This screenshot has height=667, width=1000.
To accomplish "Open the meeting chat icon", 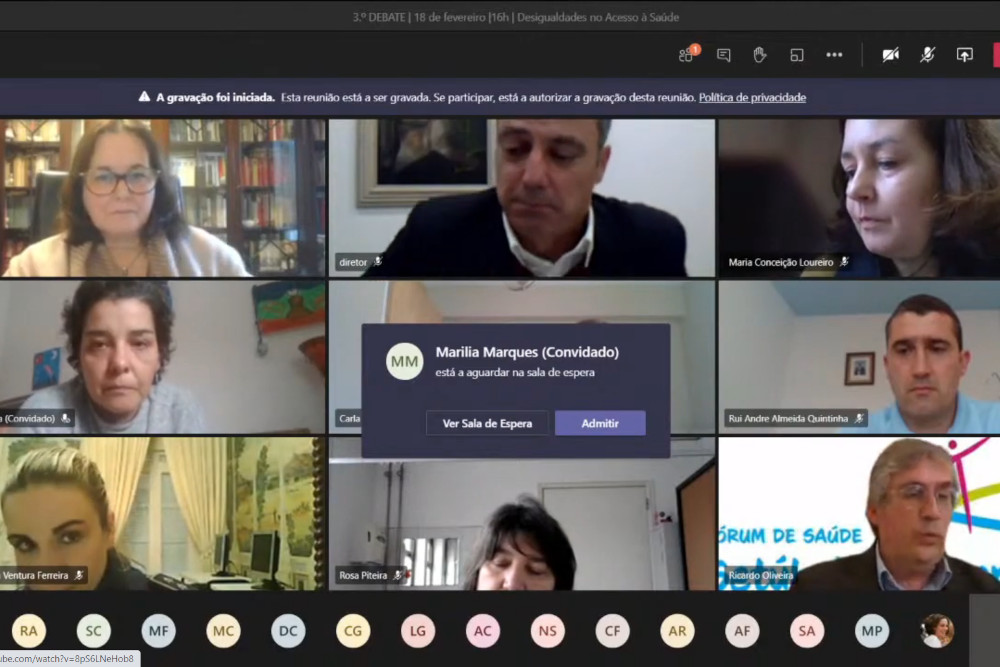I will 723,55.
